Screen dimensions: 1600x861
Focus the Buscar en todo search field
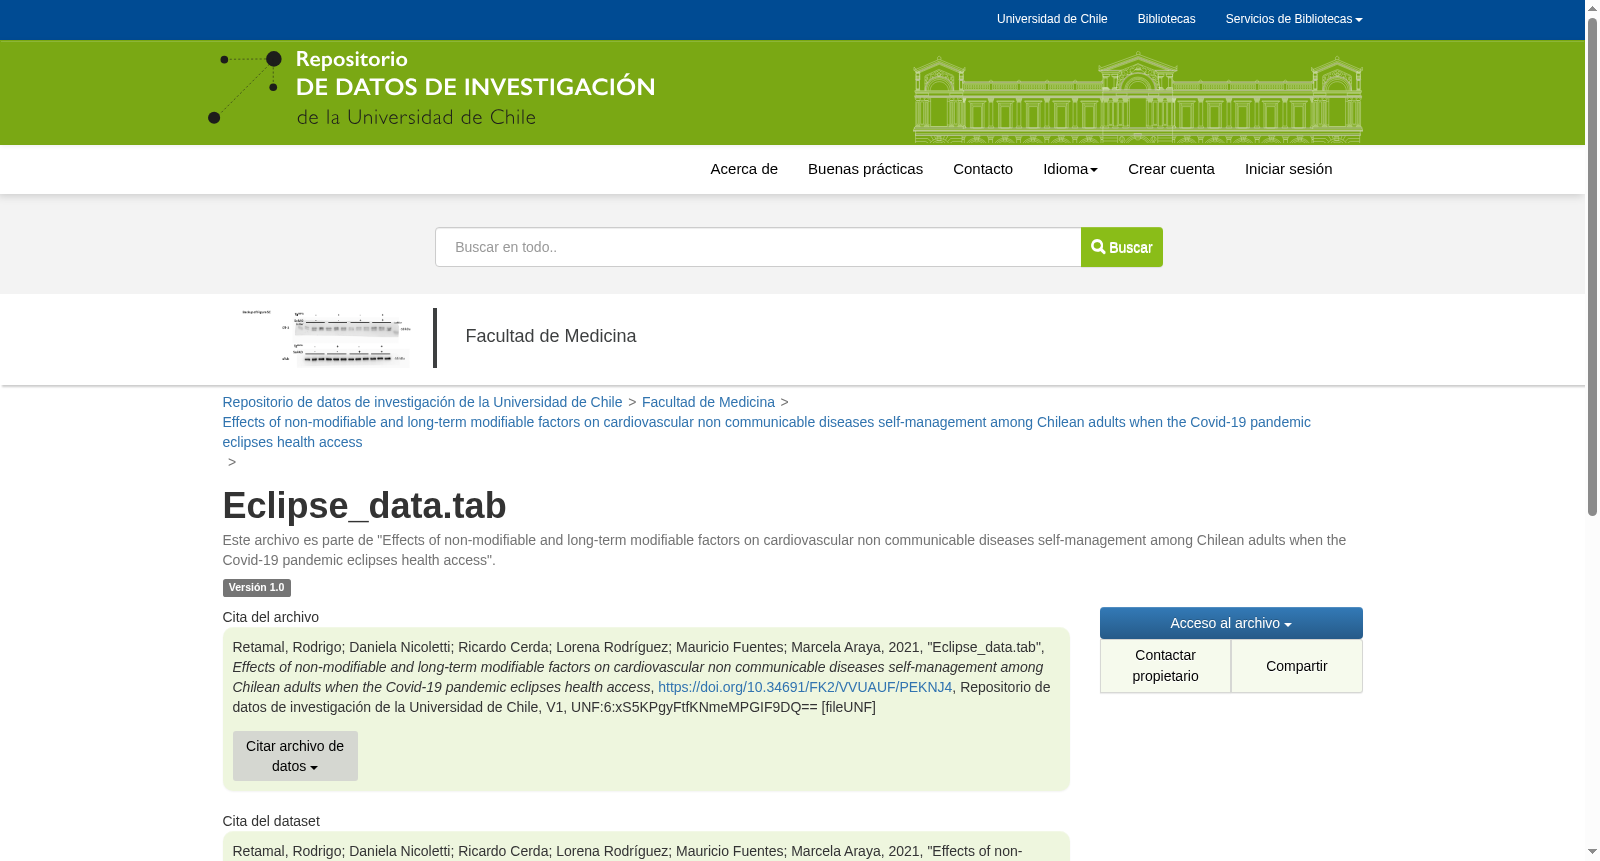(758, 247)
